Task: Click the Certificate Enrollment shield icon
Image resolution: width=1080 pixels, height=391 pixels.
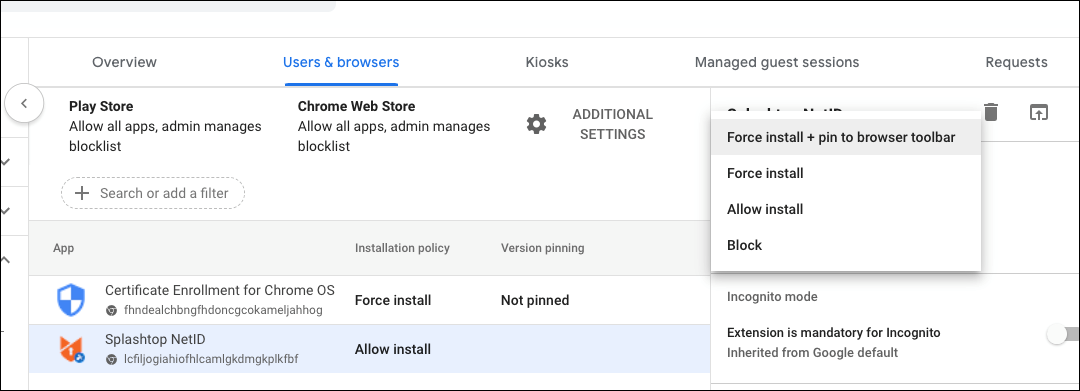Action: (70, 300)
